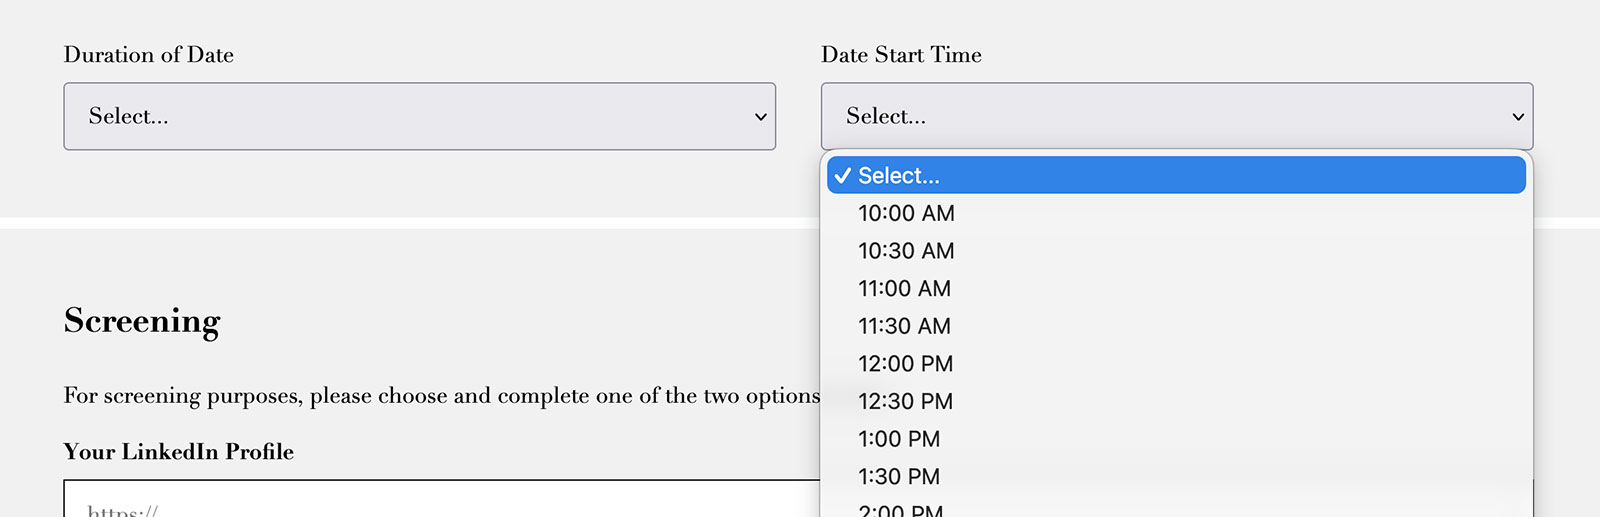The height and width of the screenshot is (517, 1600).
Task: Pick 10:30 AM from the list
Action: click(x=906, y=251)
